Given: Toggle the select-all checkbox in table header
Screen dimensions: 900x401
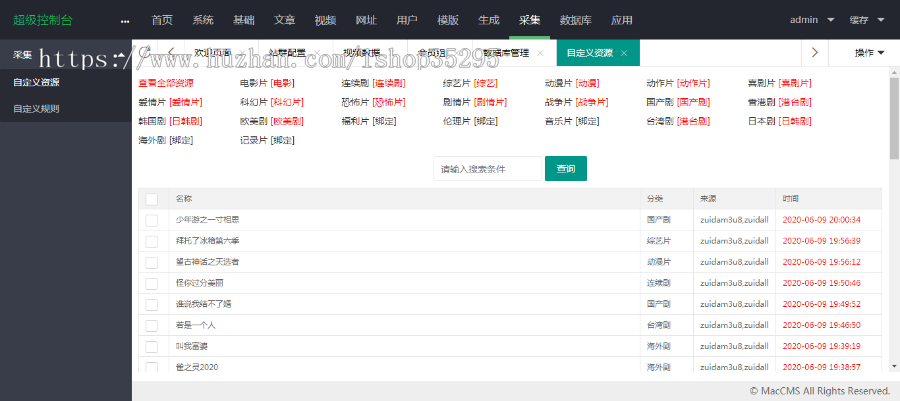Looking at the screenshot, I should 152,199.
